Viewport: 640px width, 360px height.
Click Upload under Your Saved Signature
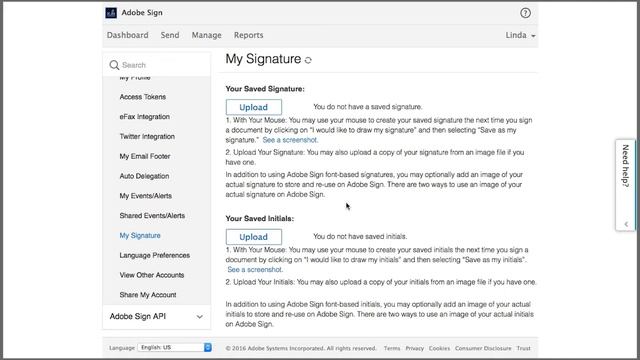click(253, 107)
